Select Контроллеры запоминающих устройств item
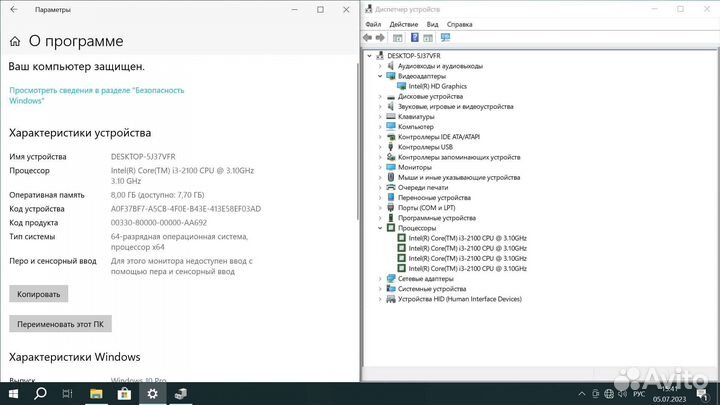720x405 pixels. [x=459, y=157]
